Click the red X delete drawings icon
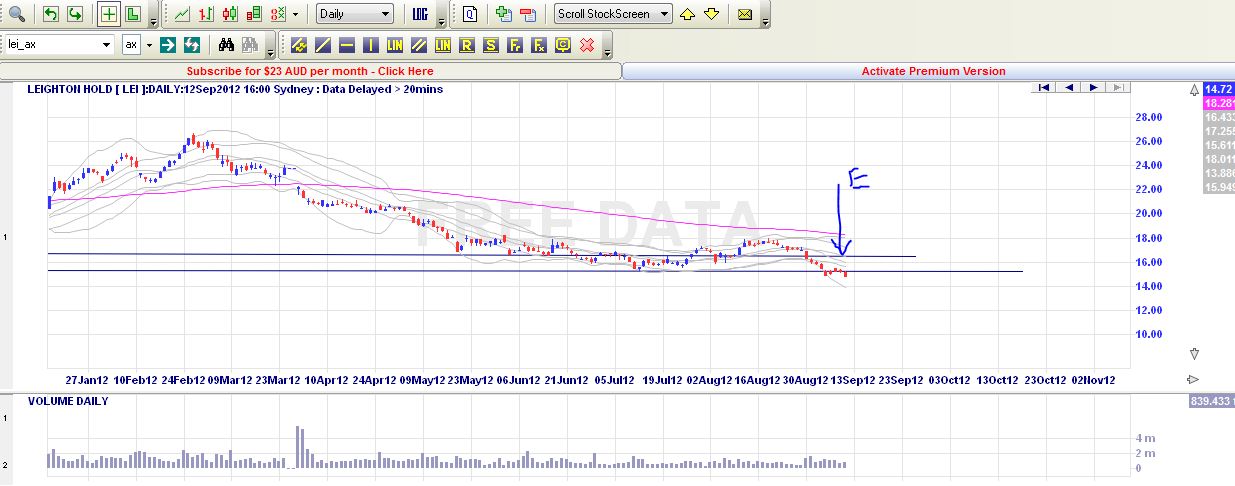This screenshot has width=1235, height=486. [x=587, y=45]
